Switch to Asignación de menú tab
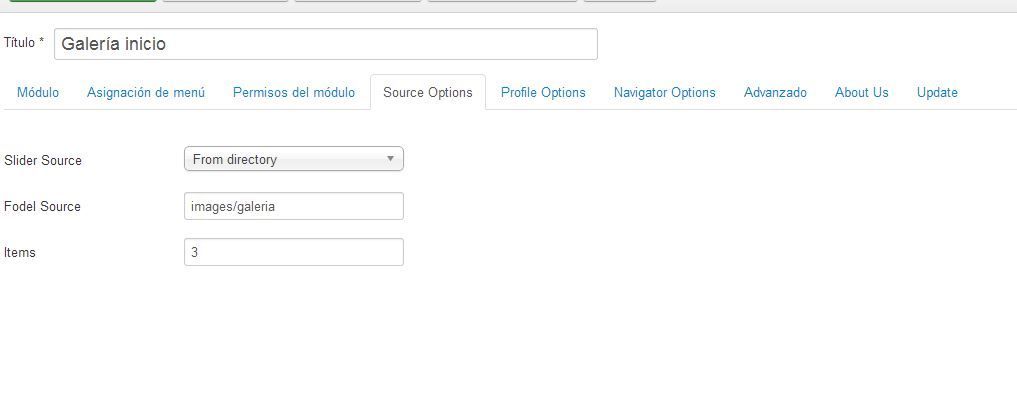 (146, 93)
